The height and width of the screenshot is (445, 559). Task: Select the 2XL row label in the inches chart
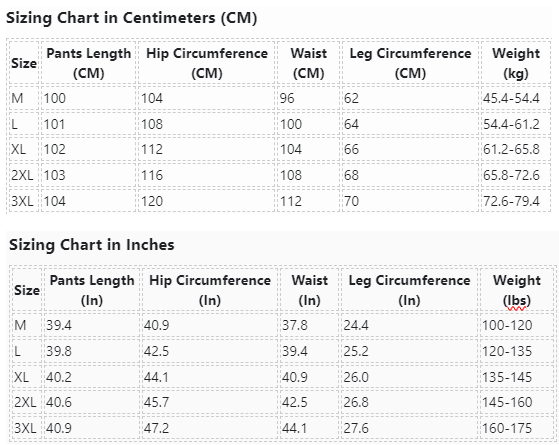pyautogui.click(x=27, y=402)
